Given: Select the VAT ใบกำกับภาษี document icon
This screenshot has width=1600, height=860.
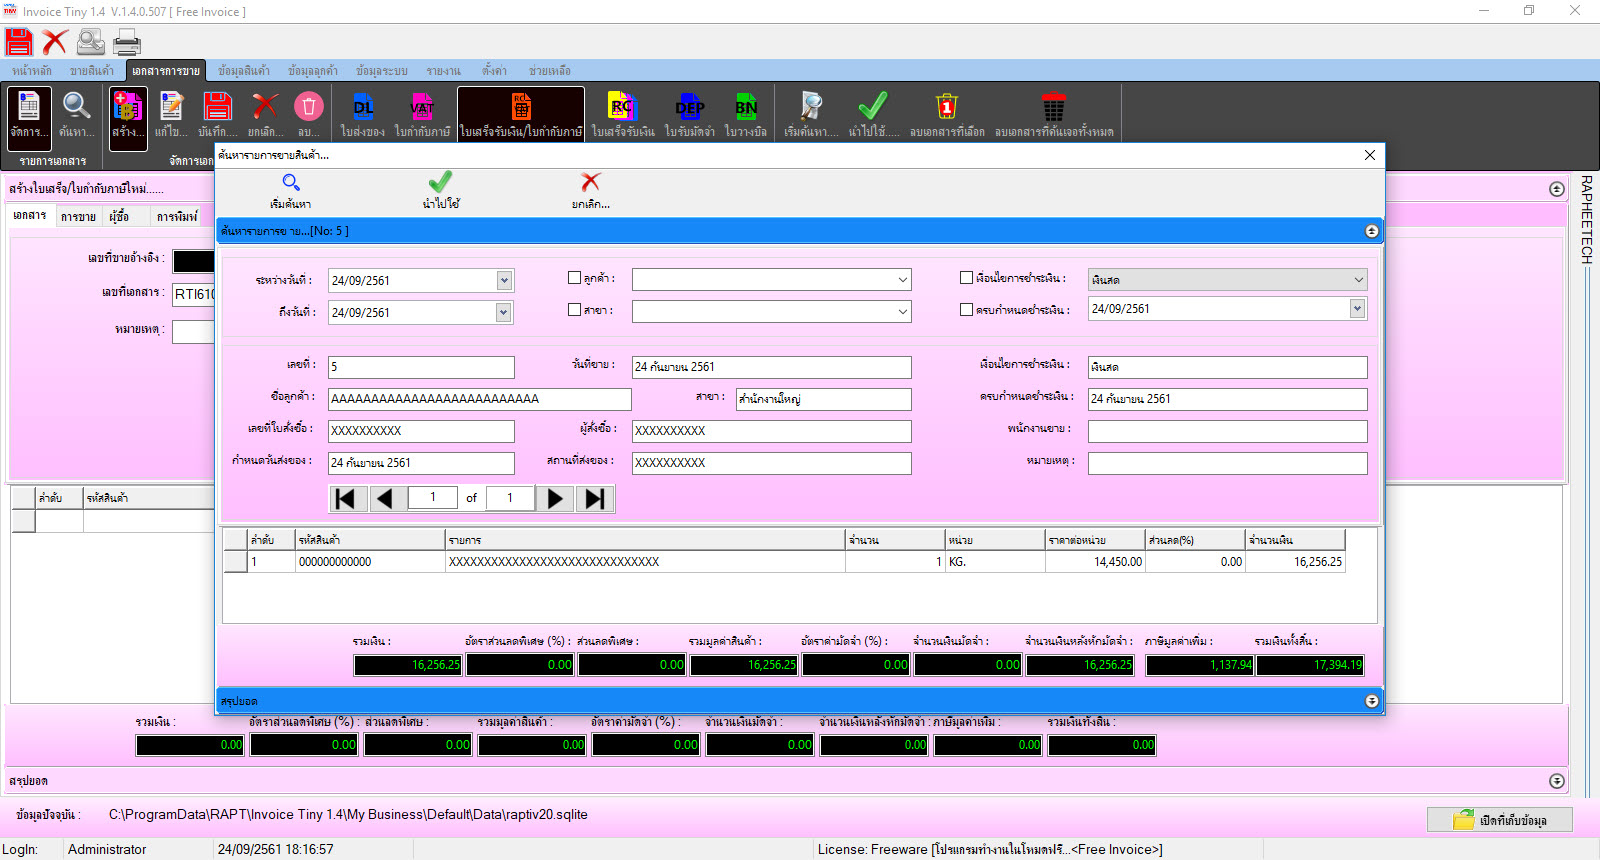Looking at the screenshot, I should [422, 108].
